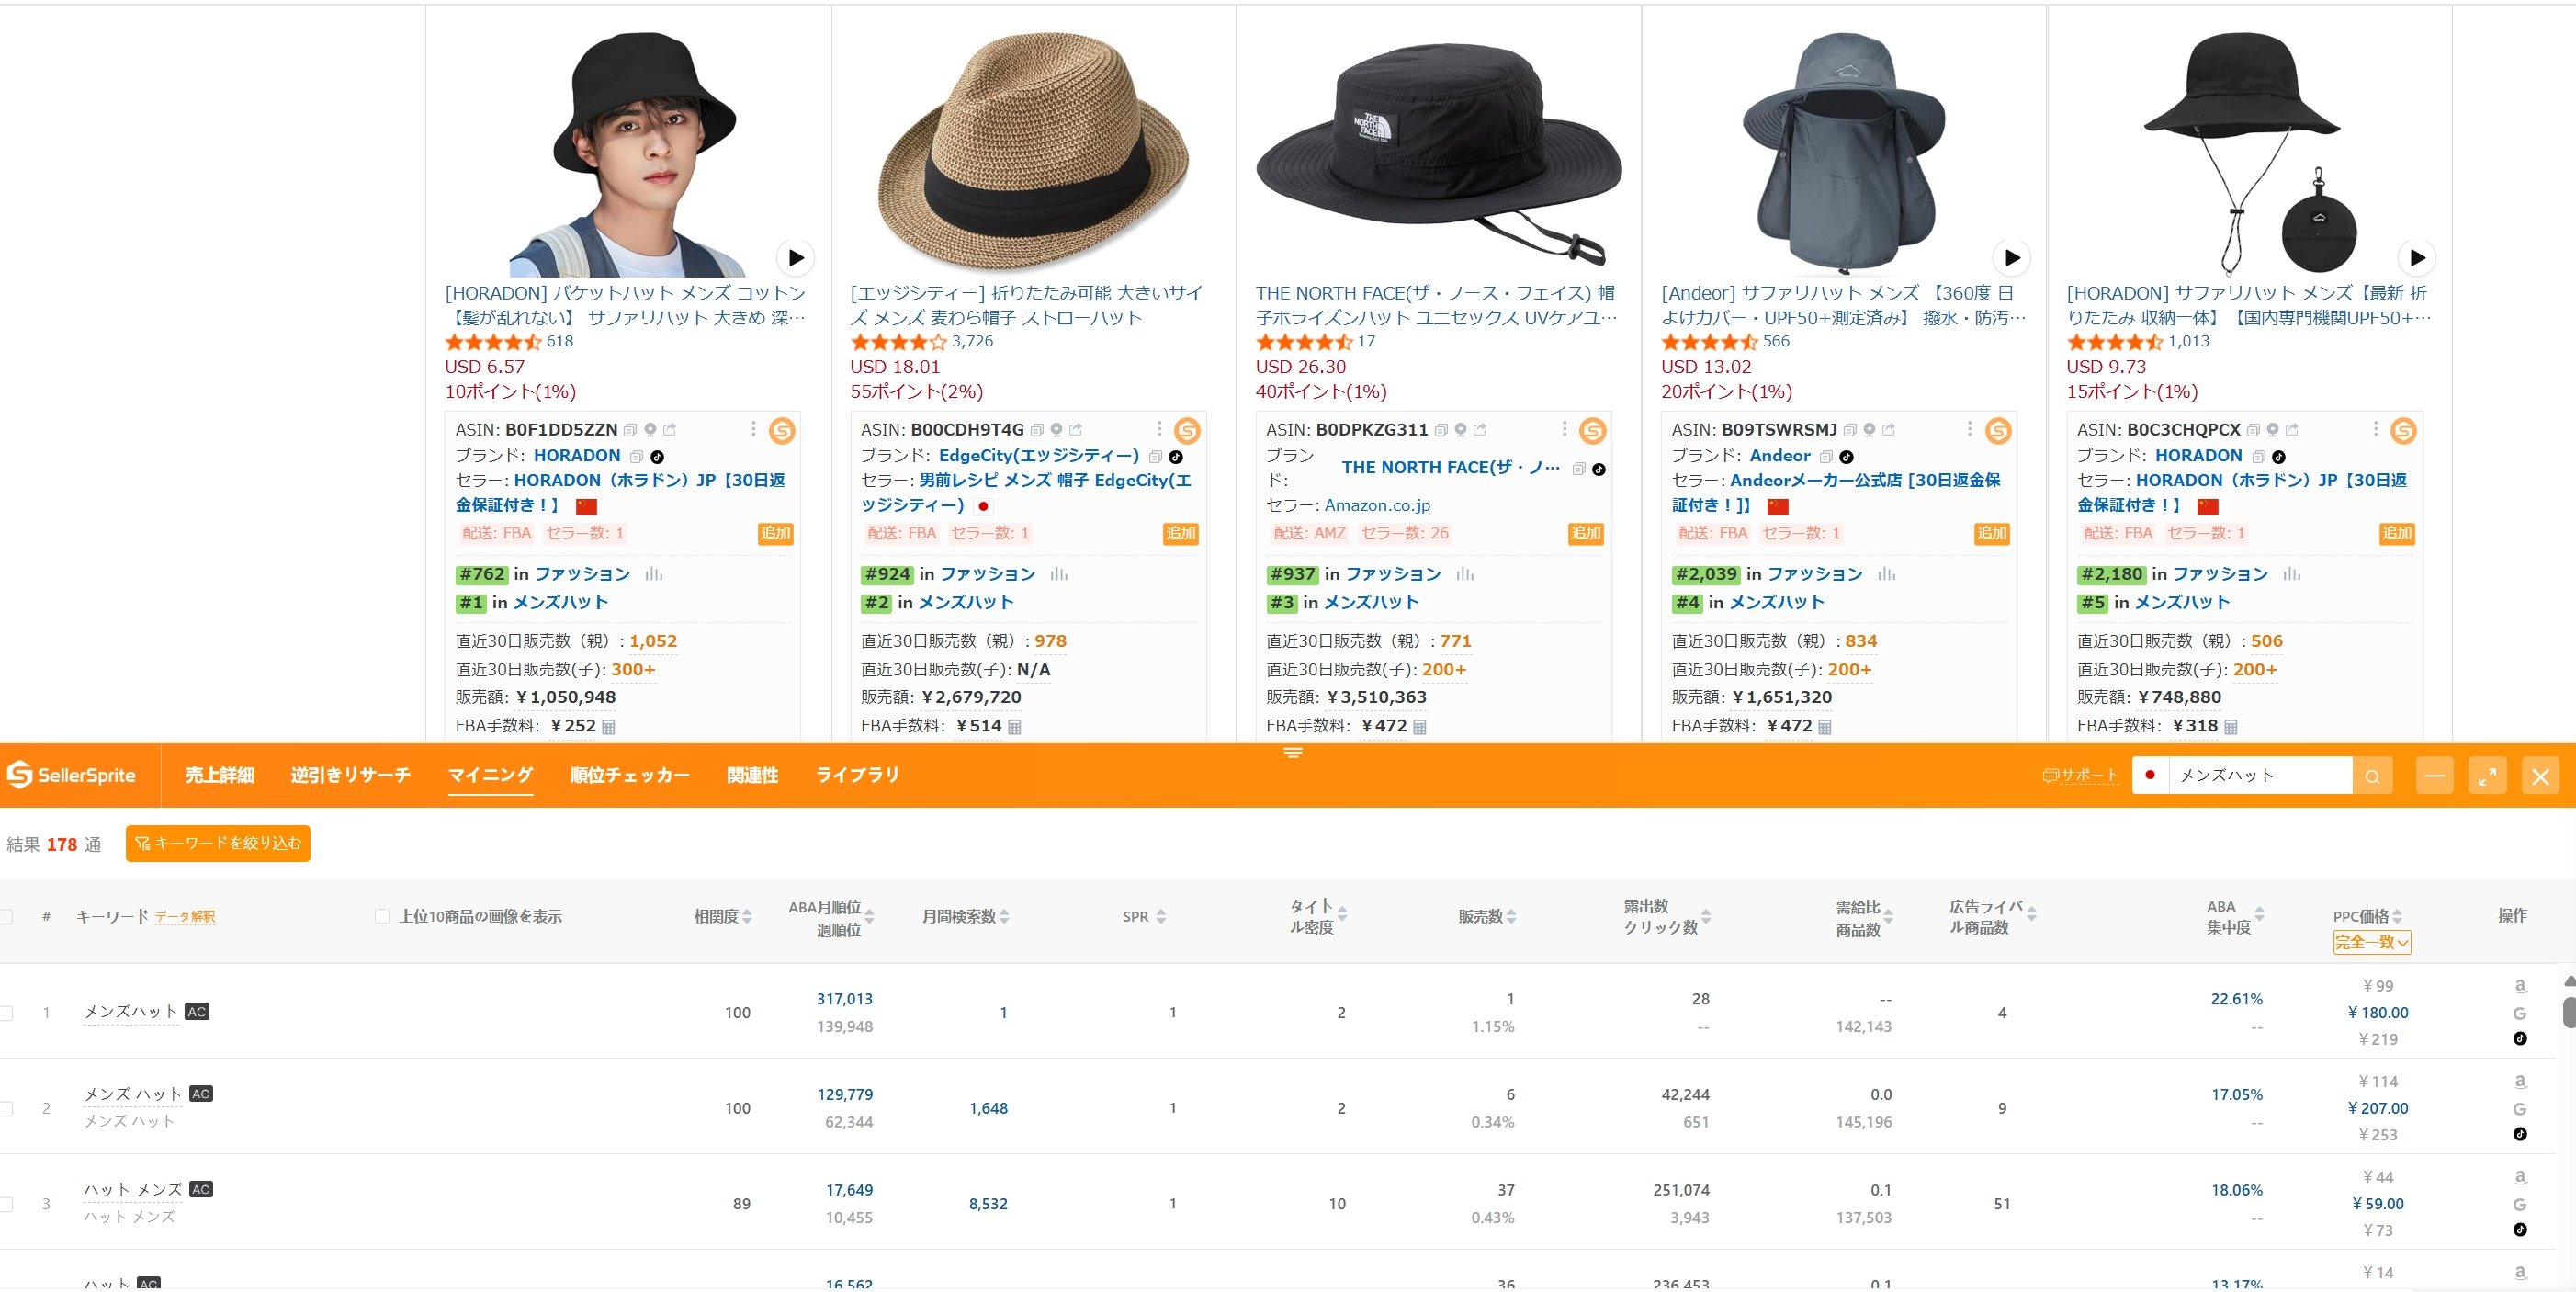Image resolution: width=2576 pixels, height=1292 pixels.
Task: Sort by 月間検索数 column arrows
Action: (1004, 917)
